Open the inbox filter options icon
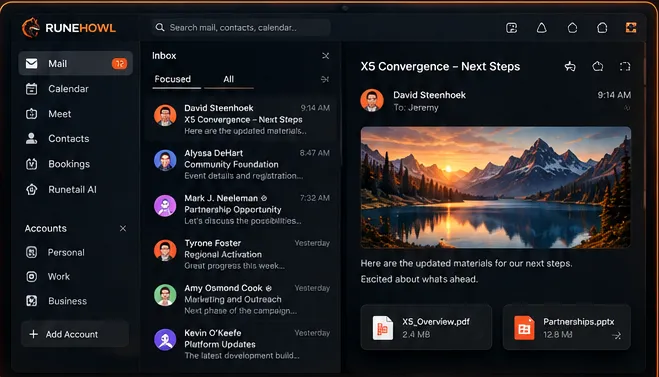The image size is (659, 377). (x=325, y=79)
